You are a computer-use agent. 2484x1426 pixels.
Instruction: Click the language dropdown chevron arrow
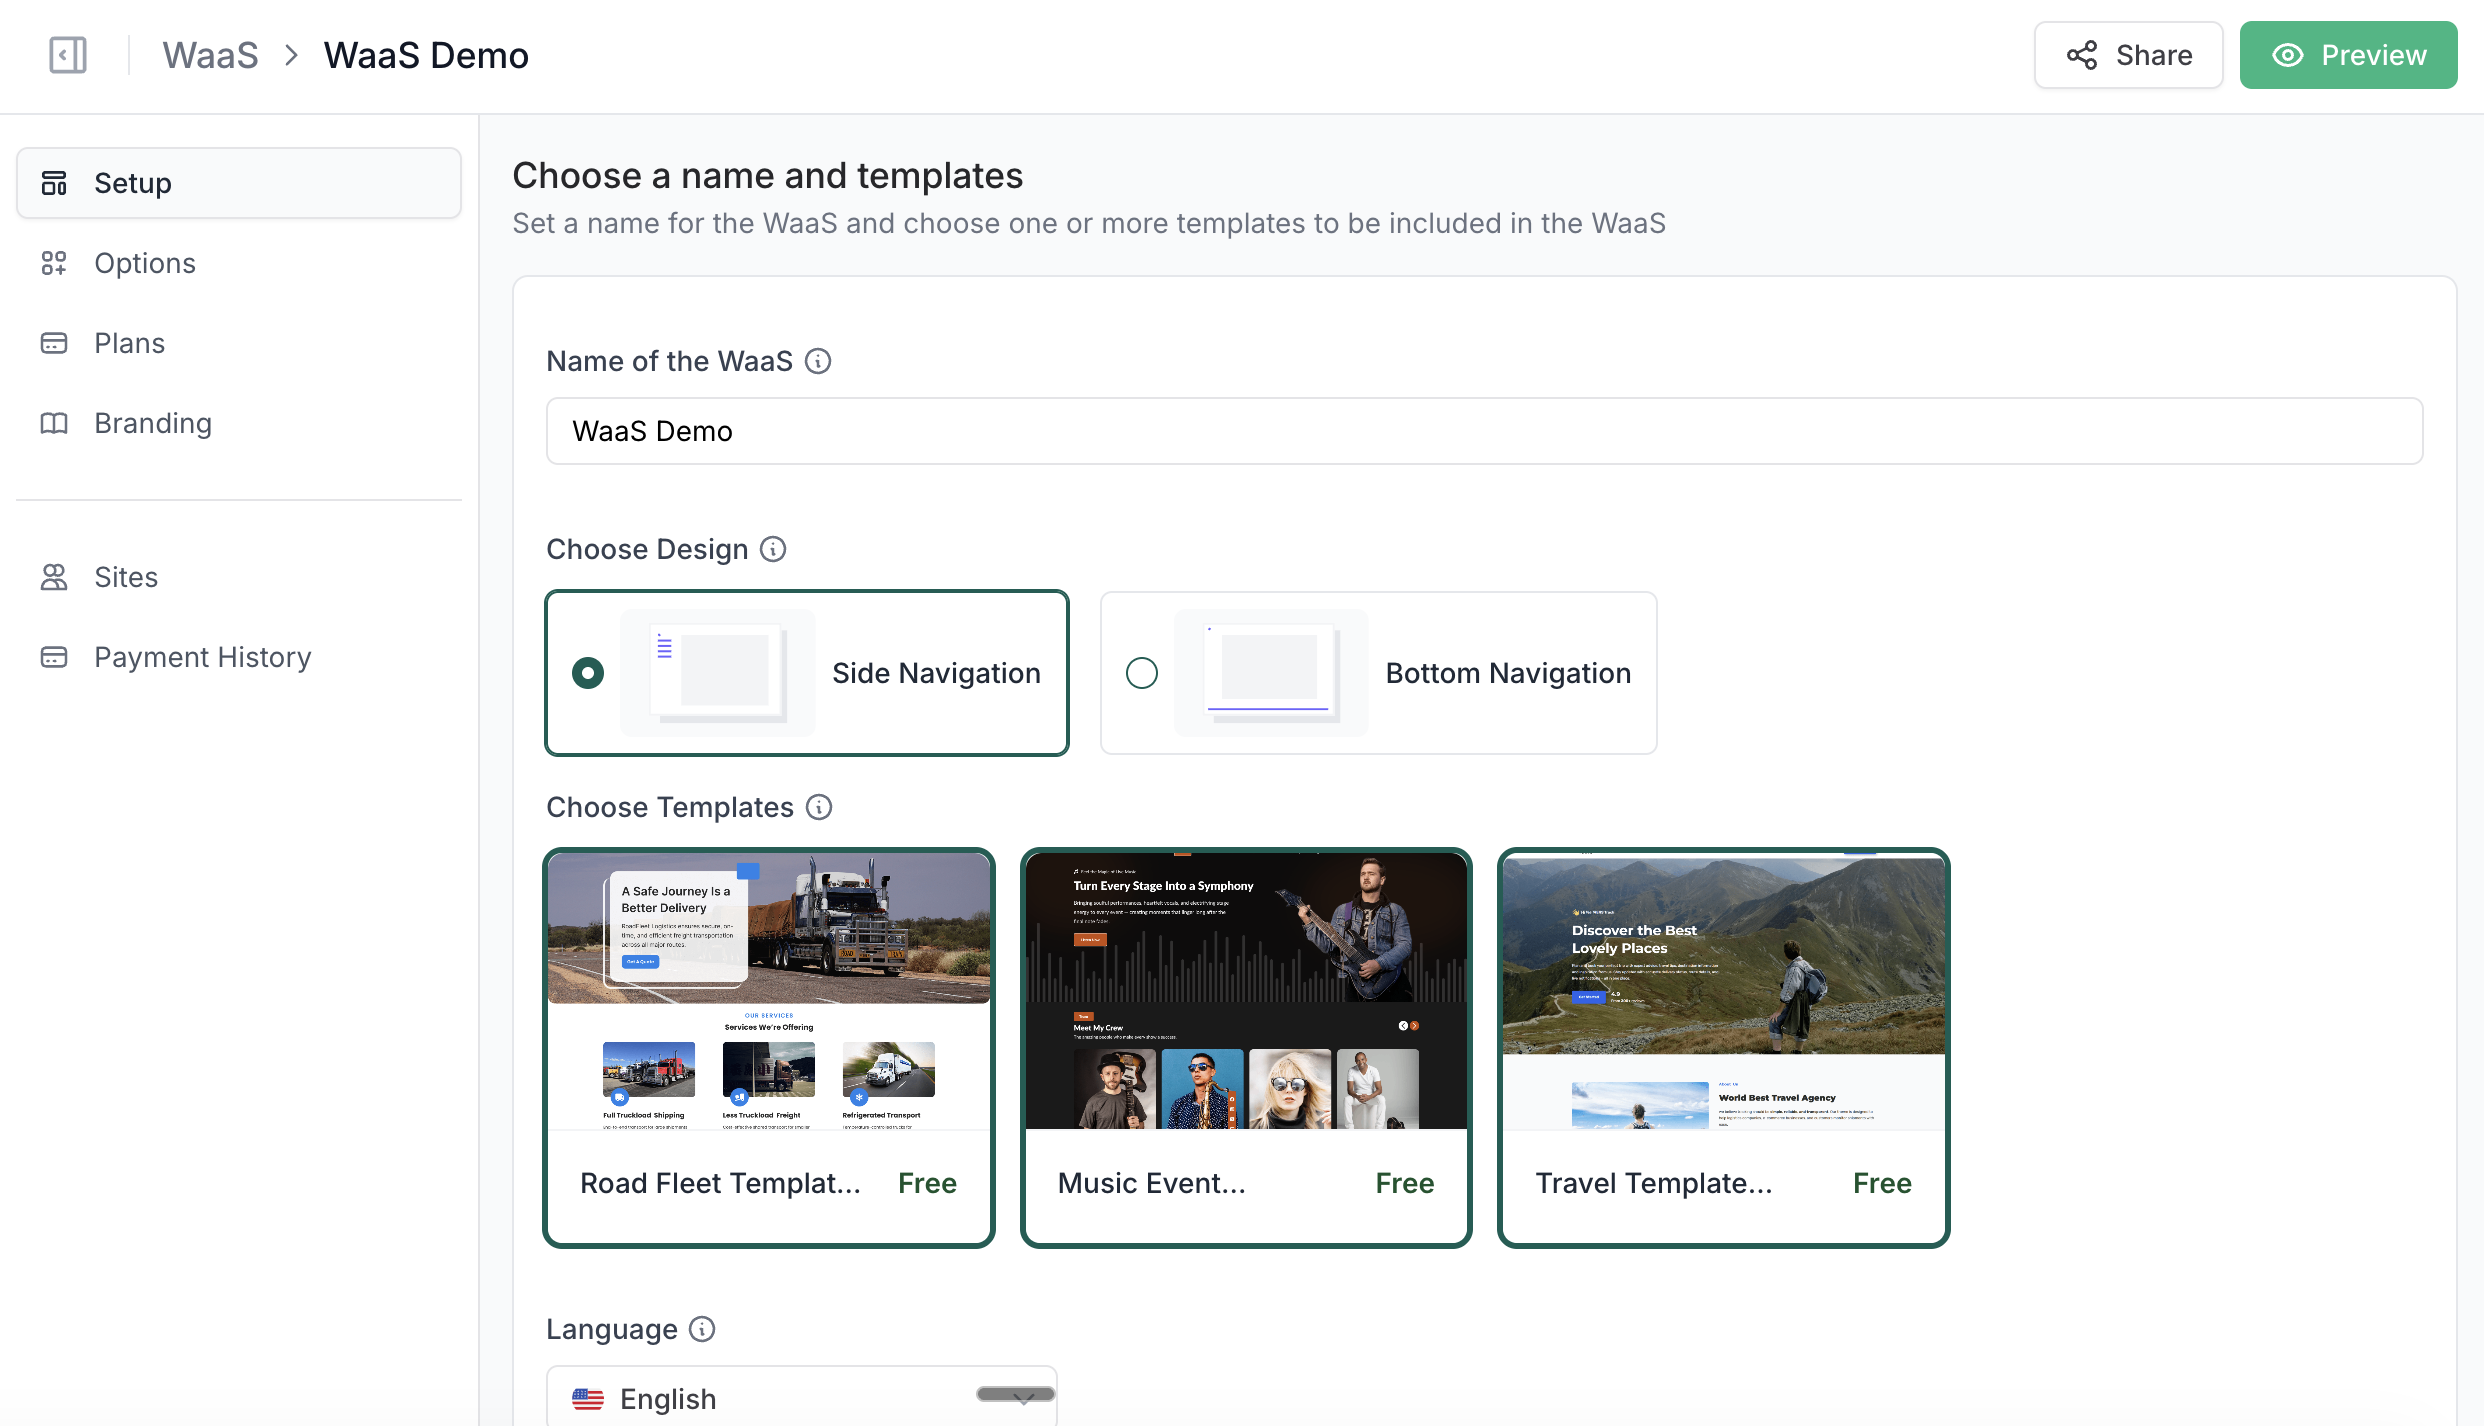(1022, 1398)
